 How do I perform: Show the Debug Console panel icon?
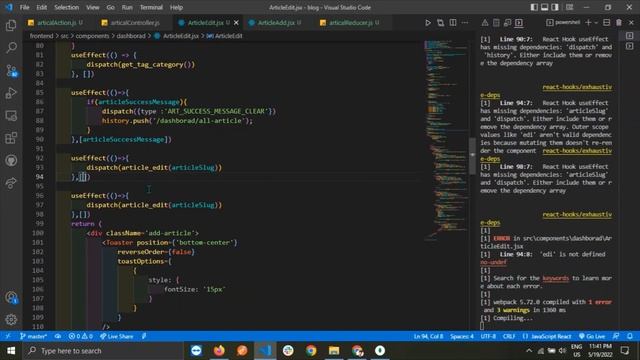tap(507, 23)
